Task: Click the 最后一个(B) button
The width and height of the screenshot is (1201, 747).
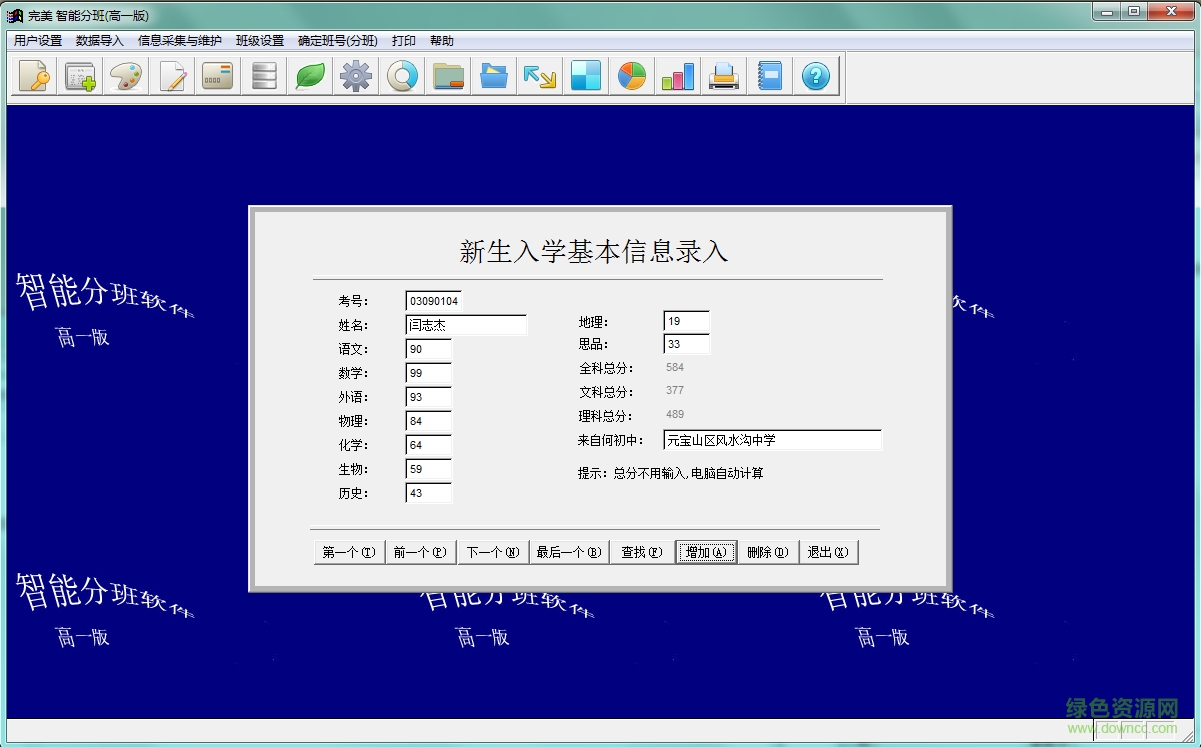Action: coord(568,551)
